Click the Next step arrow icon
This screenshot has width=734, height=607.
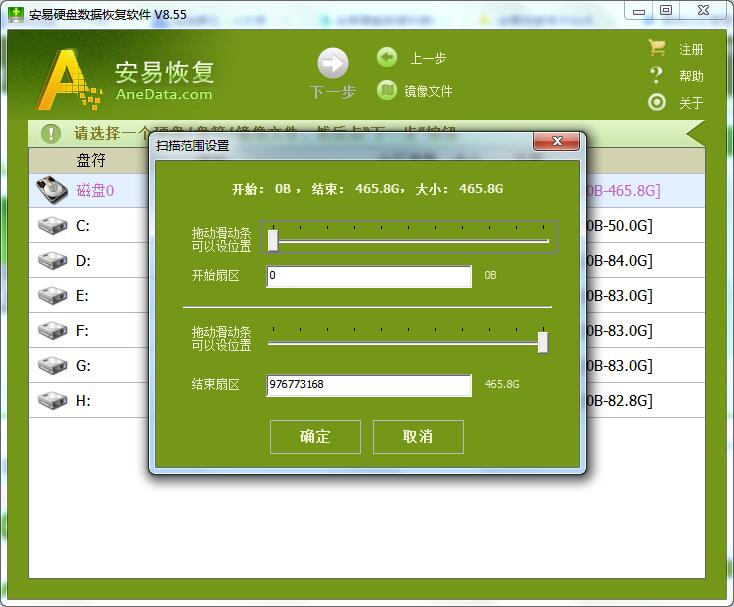coord(333,63)
